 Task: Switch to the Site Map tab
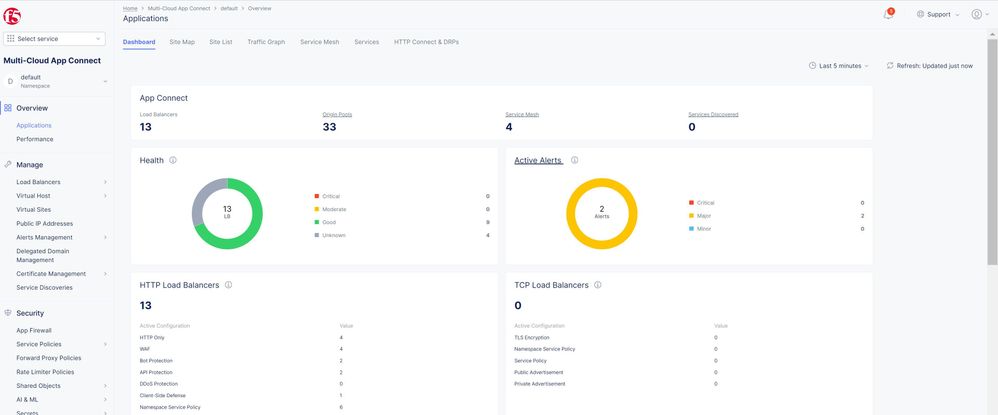click(x=182, y=42)
